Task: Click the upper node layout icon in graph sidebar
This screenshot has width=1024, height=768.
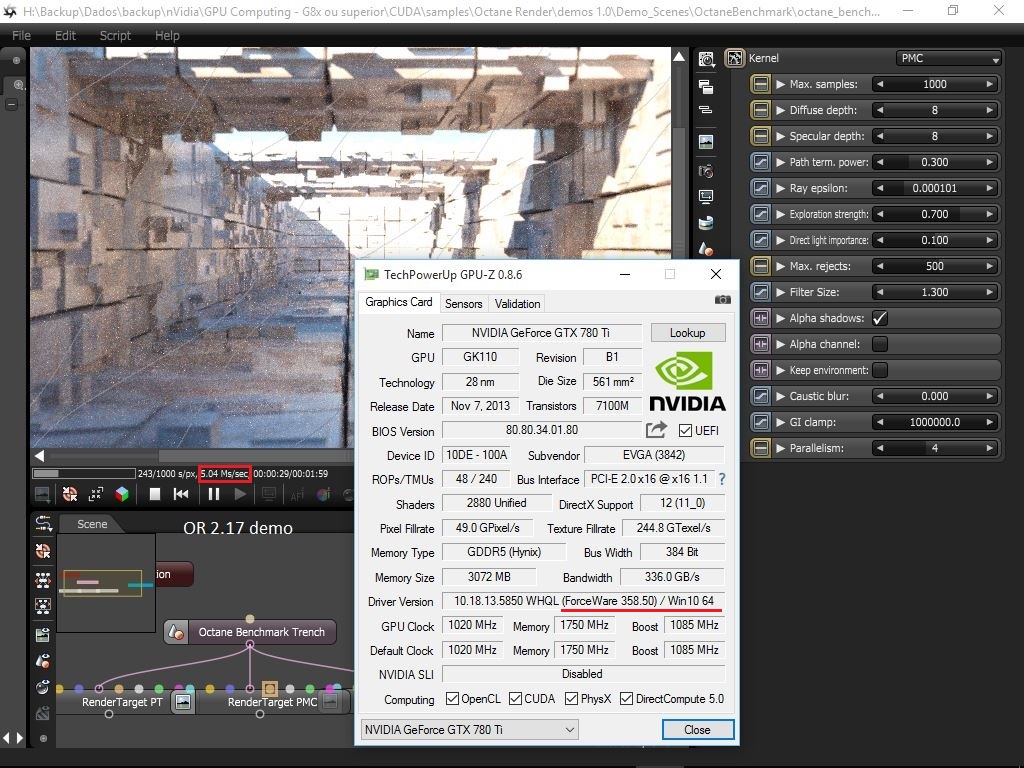Action: (43, 580)
